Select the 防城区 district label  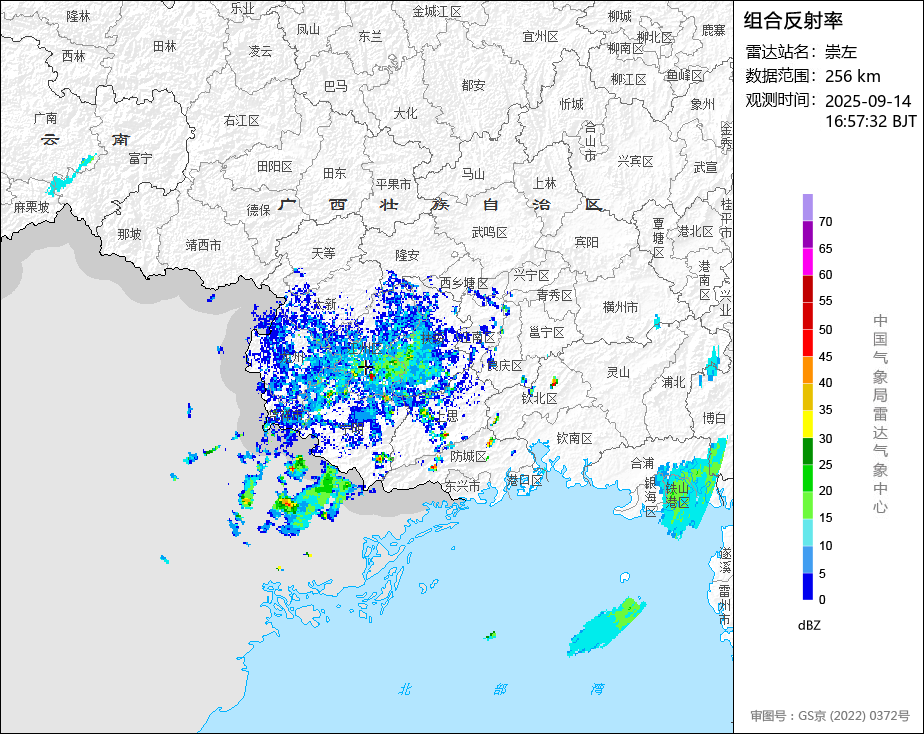point(468,457)
